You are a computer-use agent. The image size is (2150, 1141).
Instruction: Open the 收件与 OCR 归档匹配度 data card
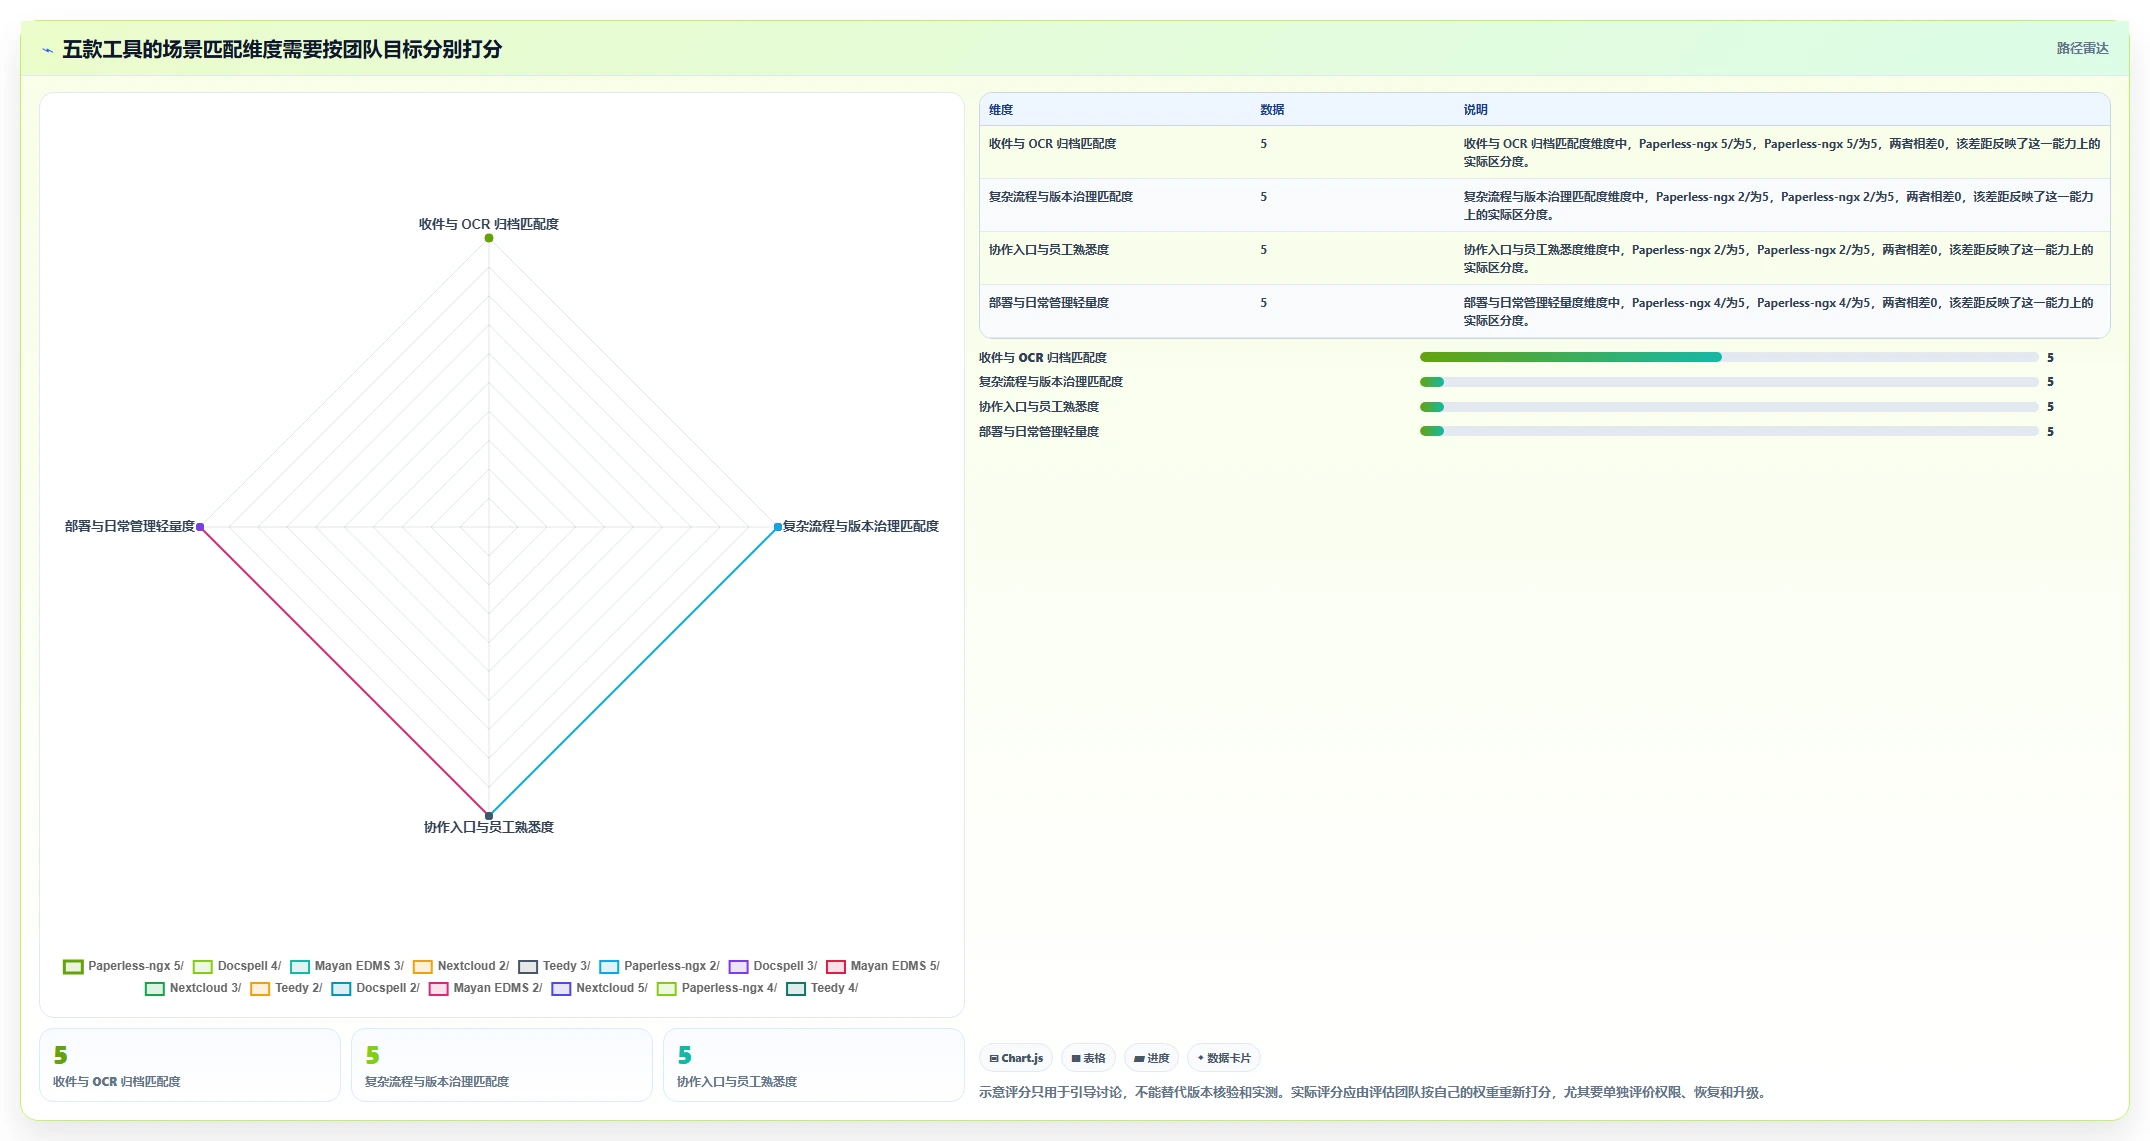click(x=190, y=1066)
